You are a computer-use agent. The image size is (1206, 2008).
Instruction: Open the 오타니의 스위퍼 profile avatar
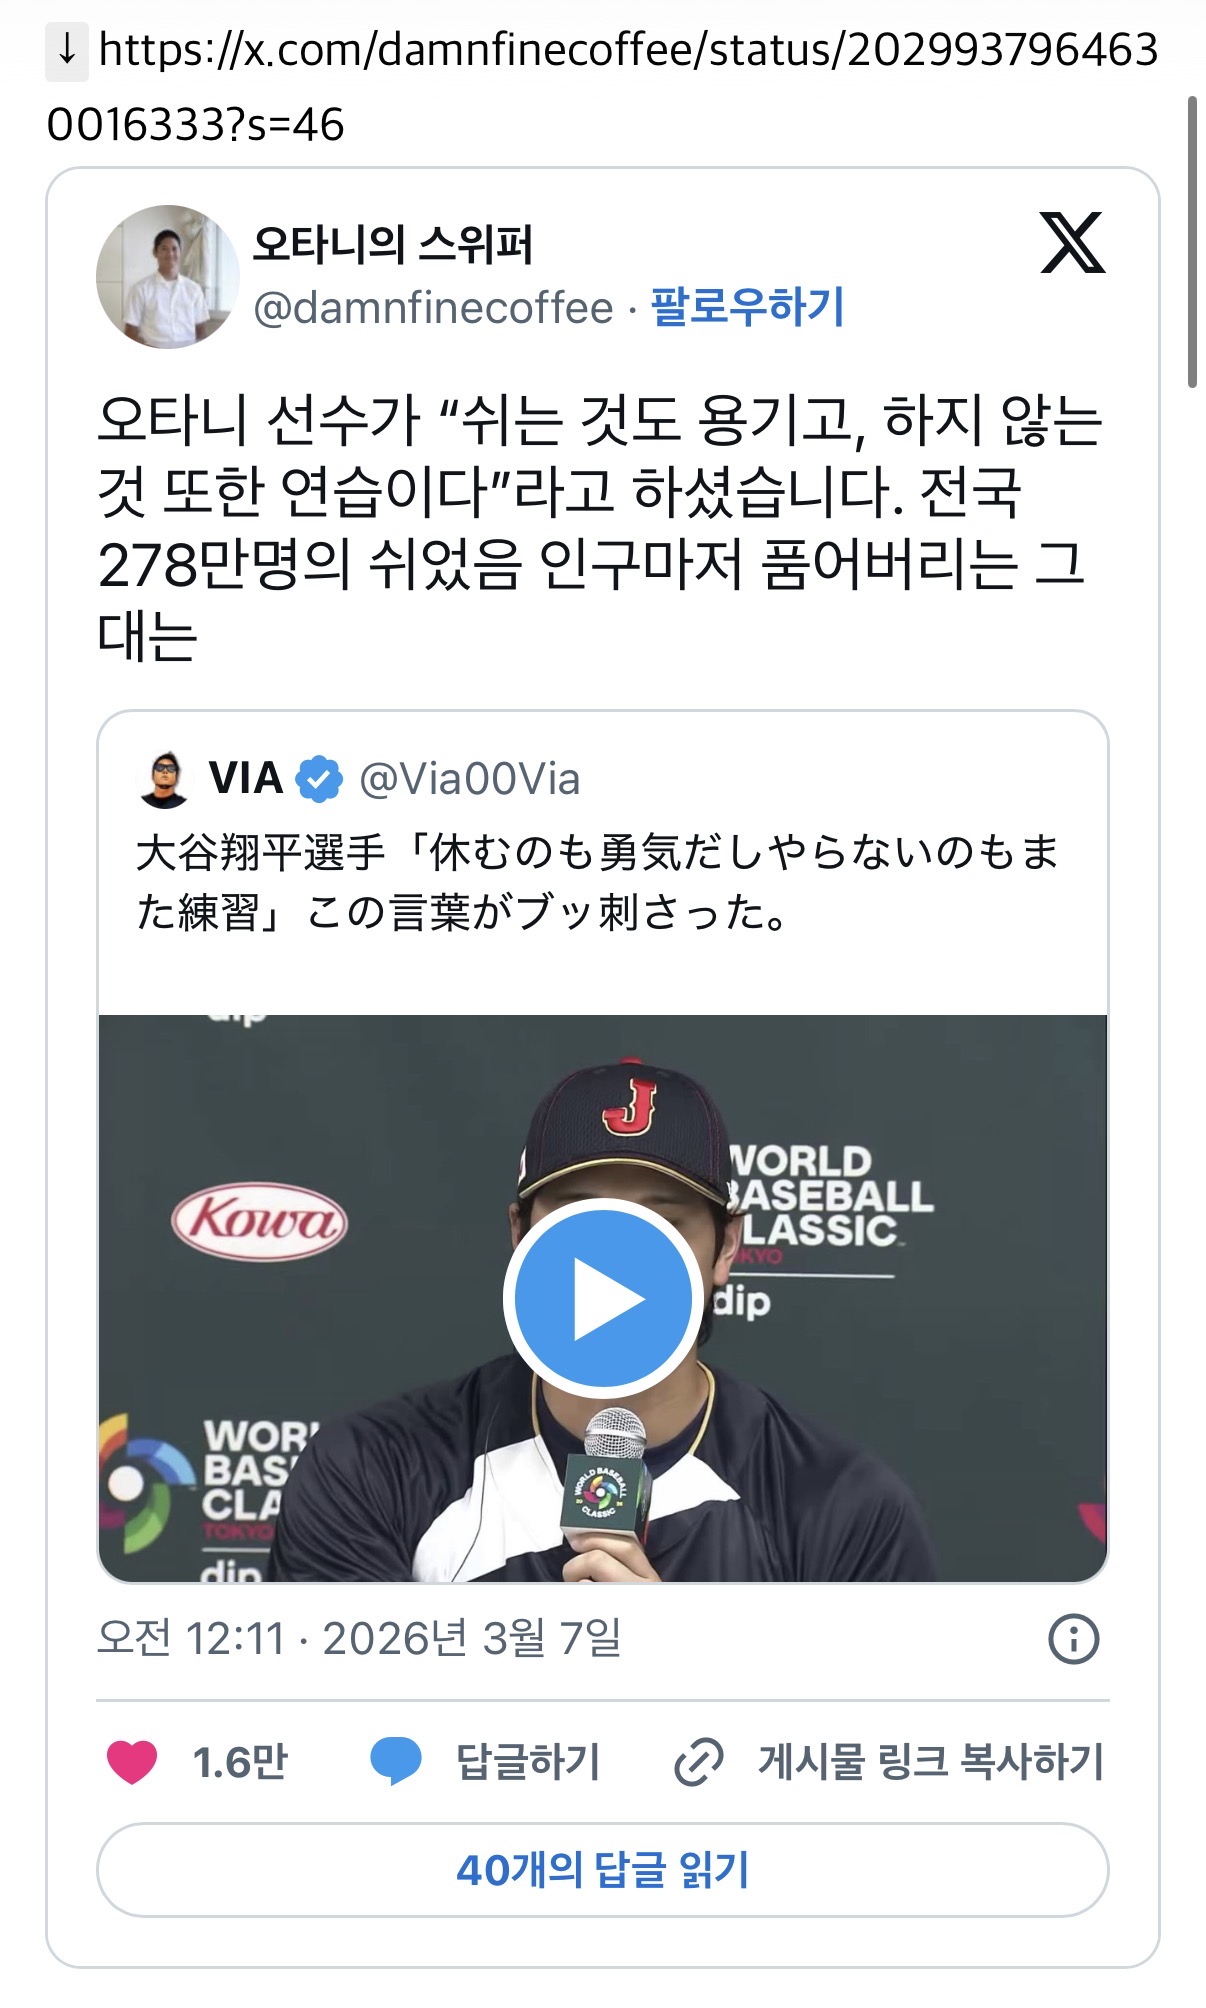[168, 277]
